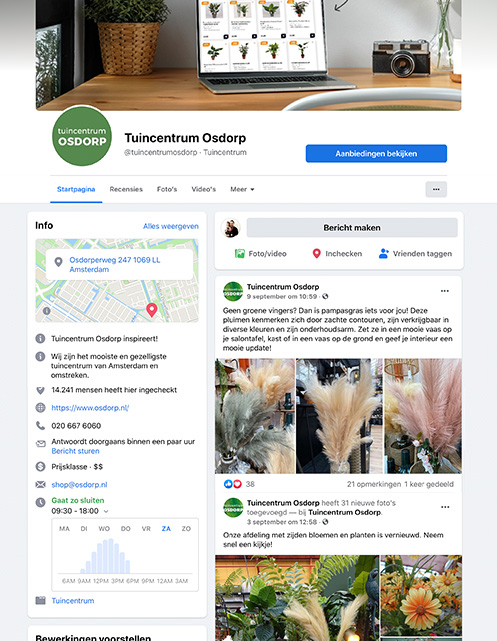Click the Tuincentrum Osdorp round profile logo
The width and height of the screenshot is (497, 641).
click(82, 136)
